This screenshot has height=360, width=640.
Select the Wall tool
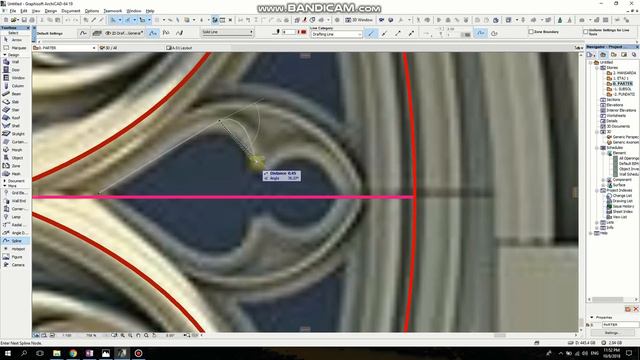click(x=16, y=62)
